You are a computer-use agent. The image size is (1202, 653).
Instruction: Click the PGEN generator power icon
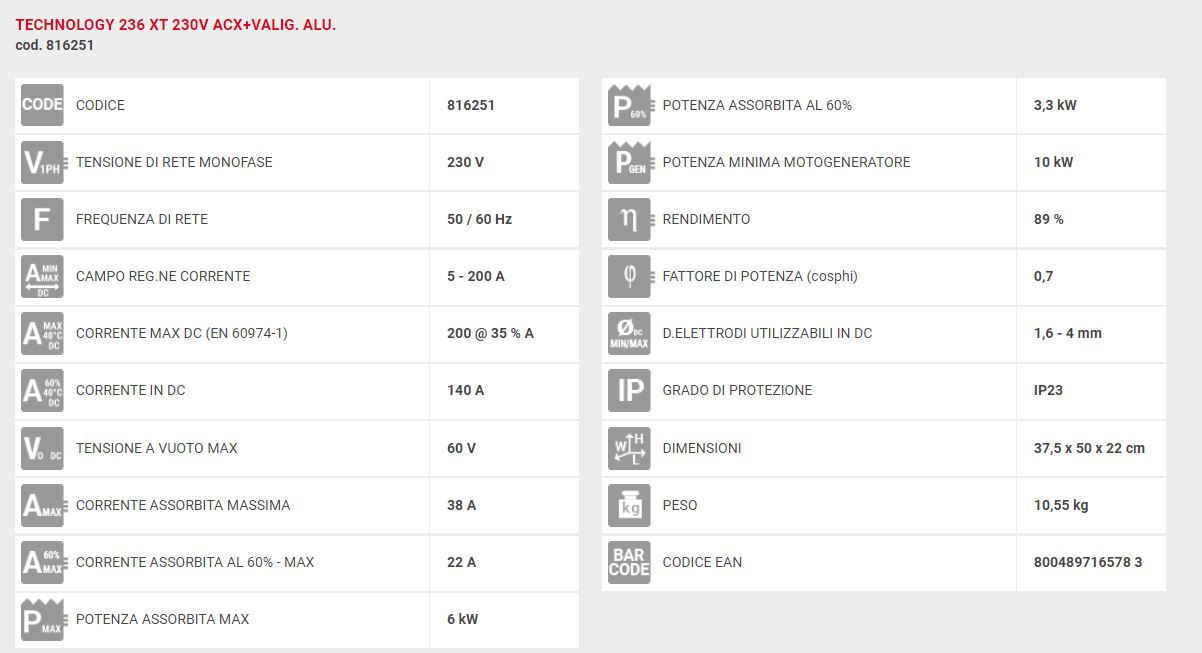pyautogui.click(x=629, y=162)
